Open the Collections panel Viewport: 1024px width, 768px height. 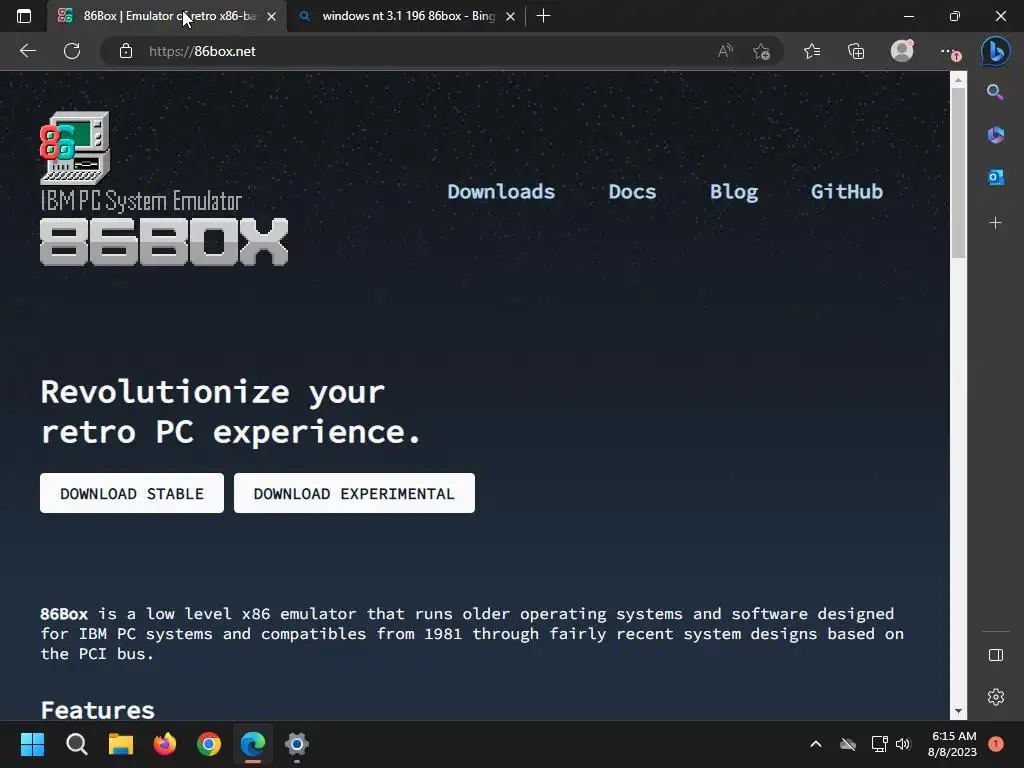[856, 51]
